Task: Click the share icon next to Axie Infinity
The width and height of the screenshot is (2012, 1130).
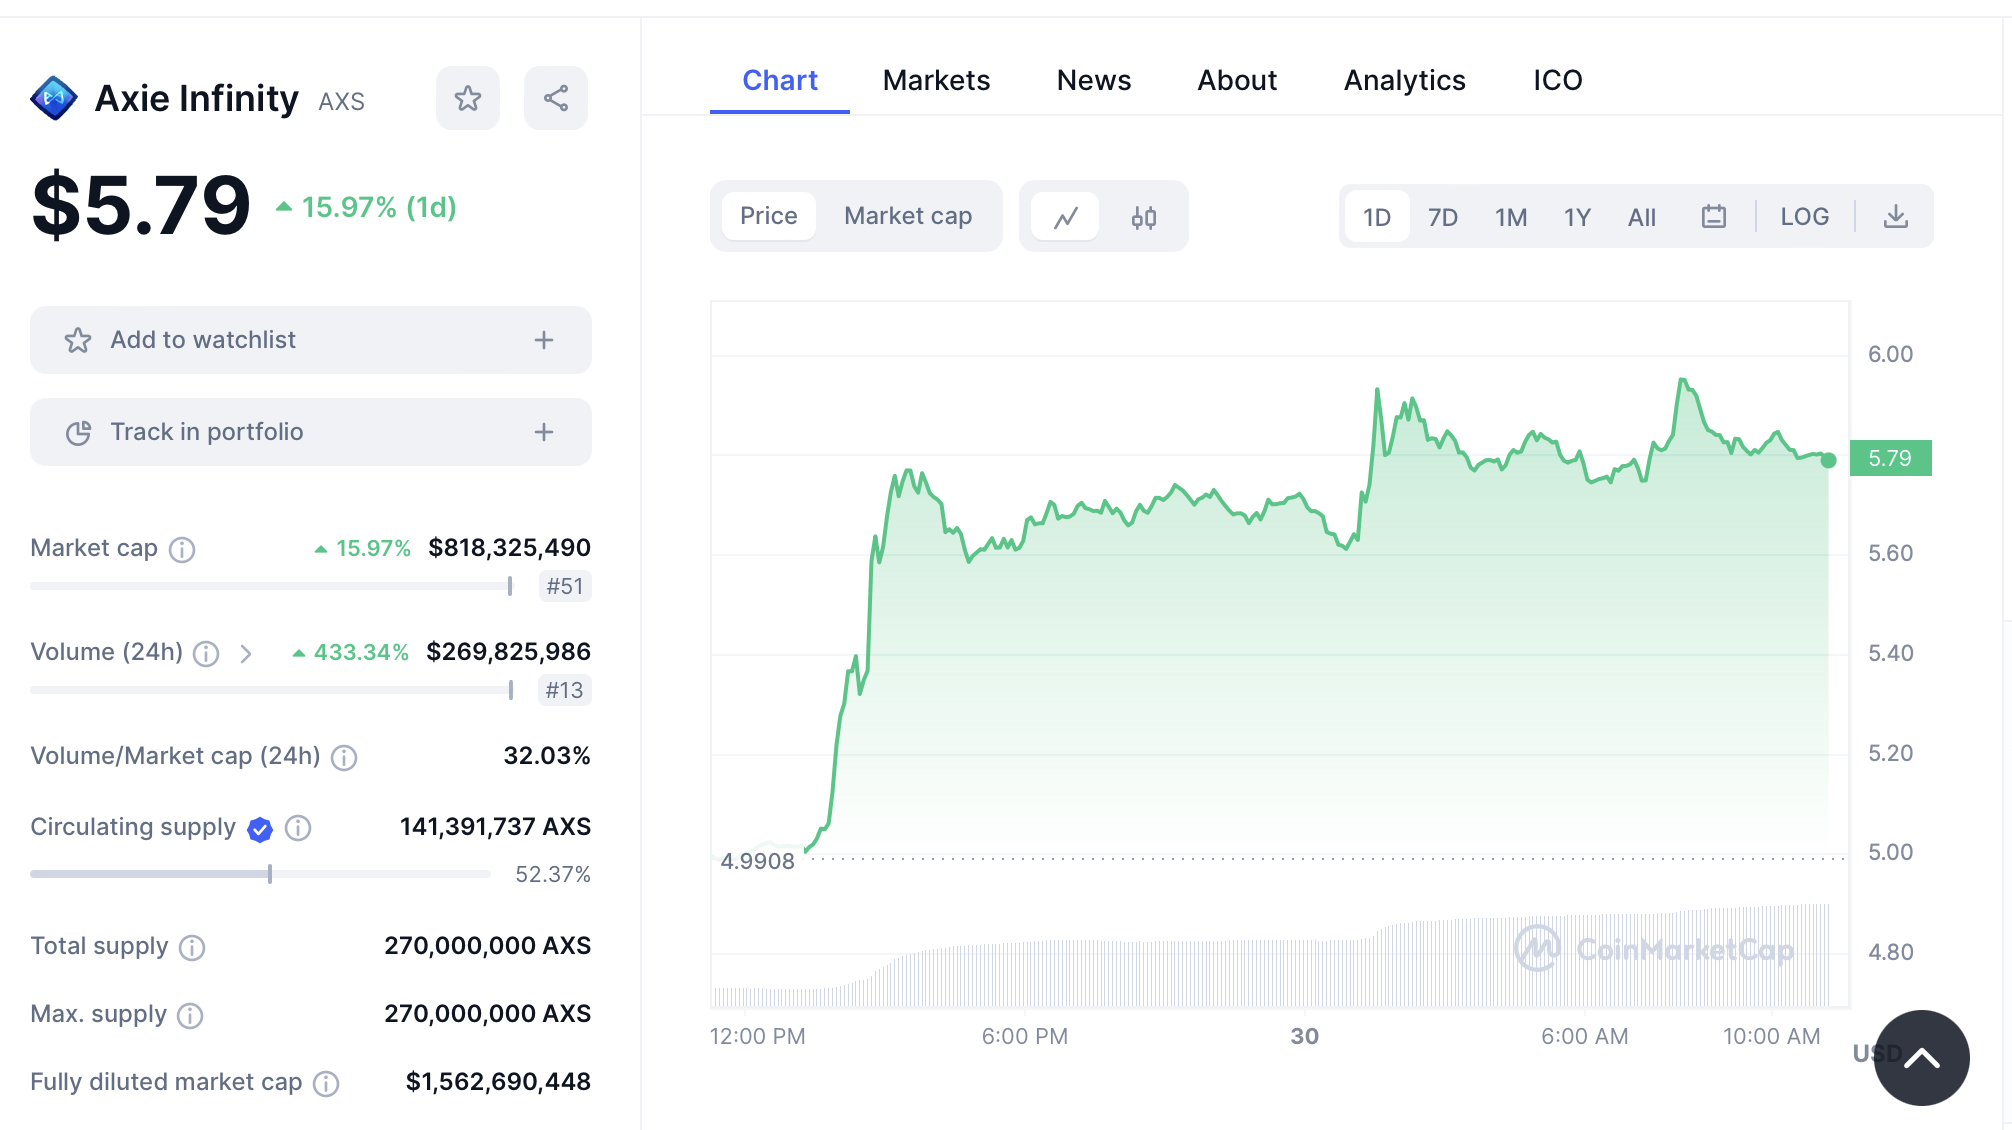Action: (x=556, y=98)
